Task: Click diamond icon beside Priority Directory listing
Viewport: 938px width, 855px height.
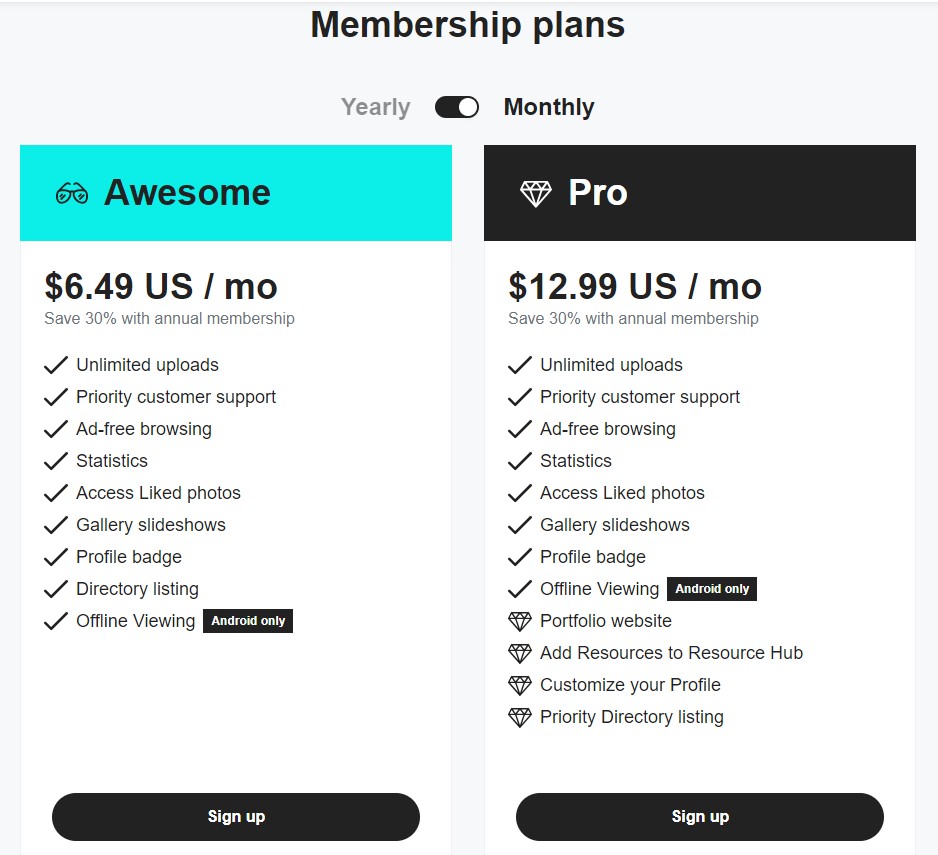Action: click(x=520, y=717)
